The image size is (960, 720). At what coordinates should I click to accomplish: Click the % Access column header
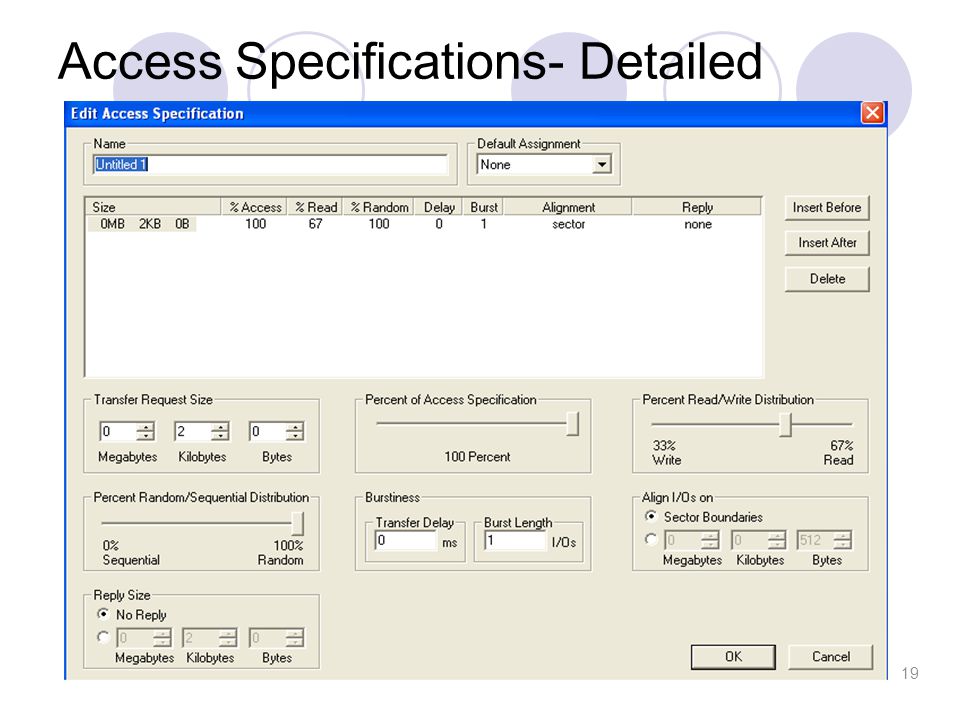point(254,207)
